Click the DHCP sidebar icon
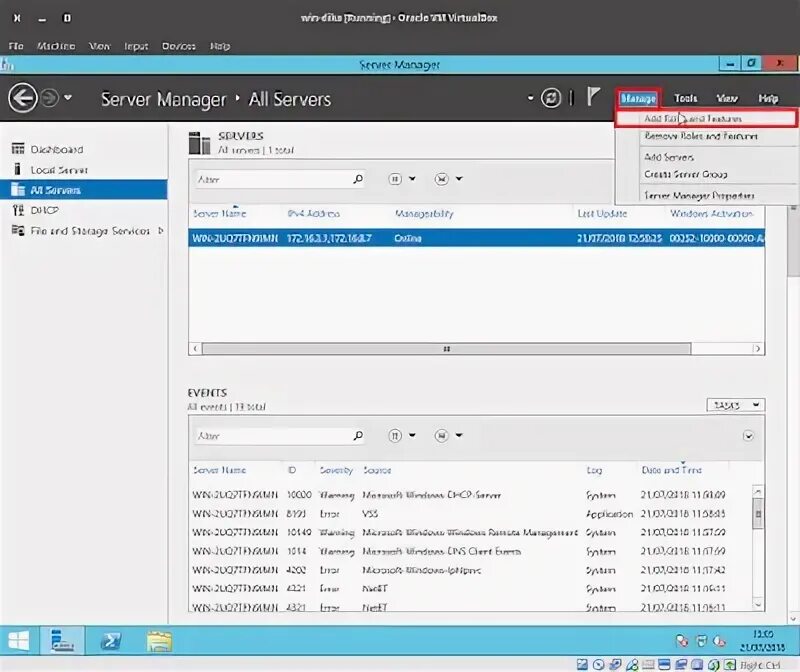Screen dimensions: 800x672 (18, 210)
